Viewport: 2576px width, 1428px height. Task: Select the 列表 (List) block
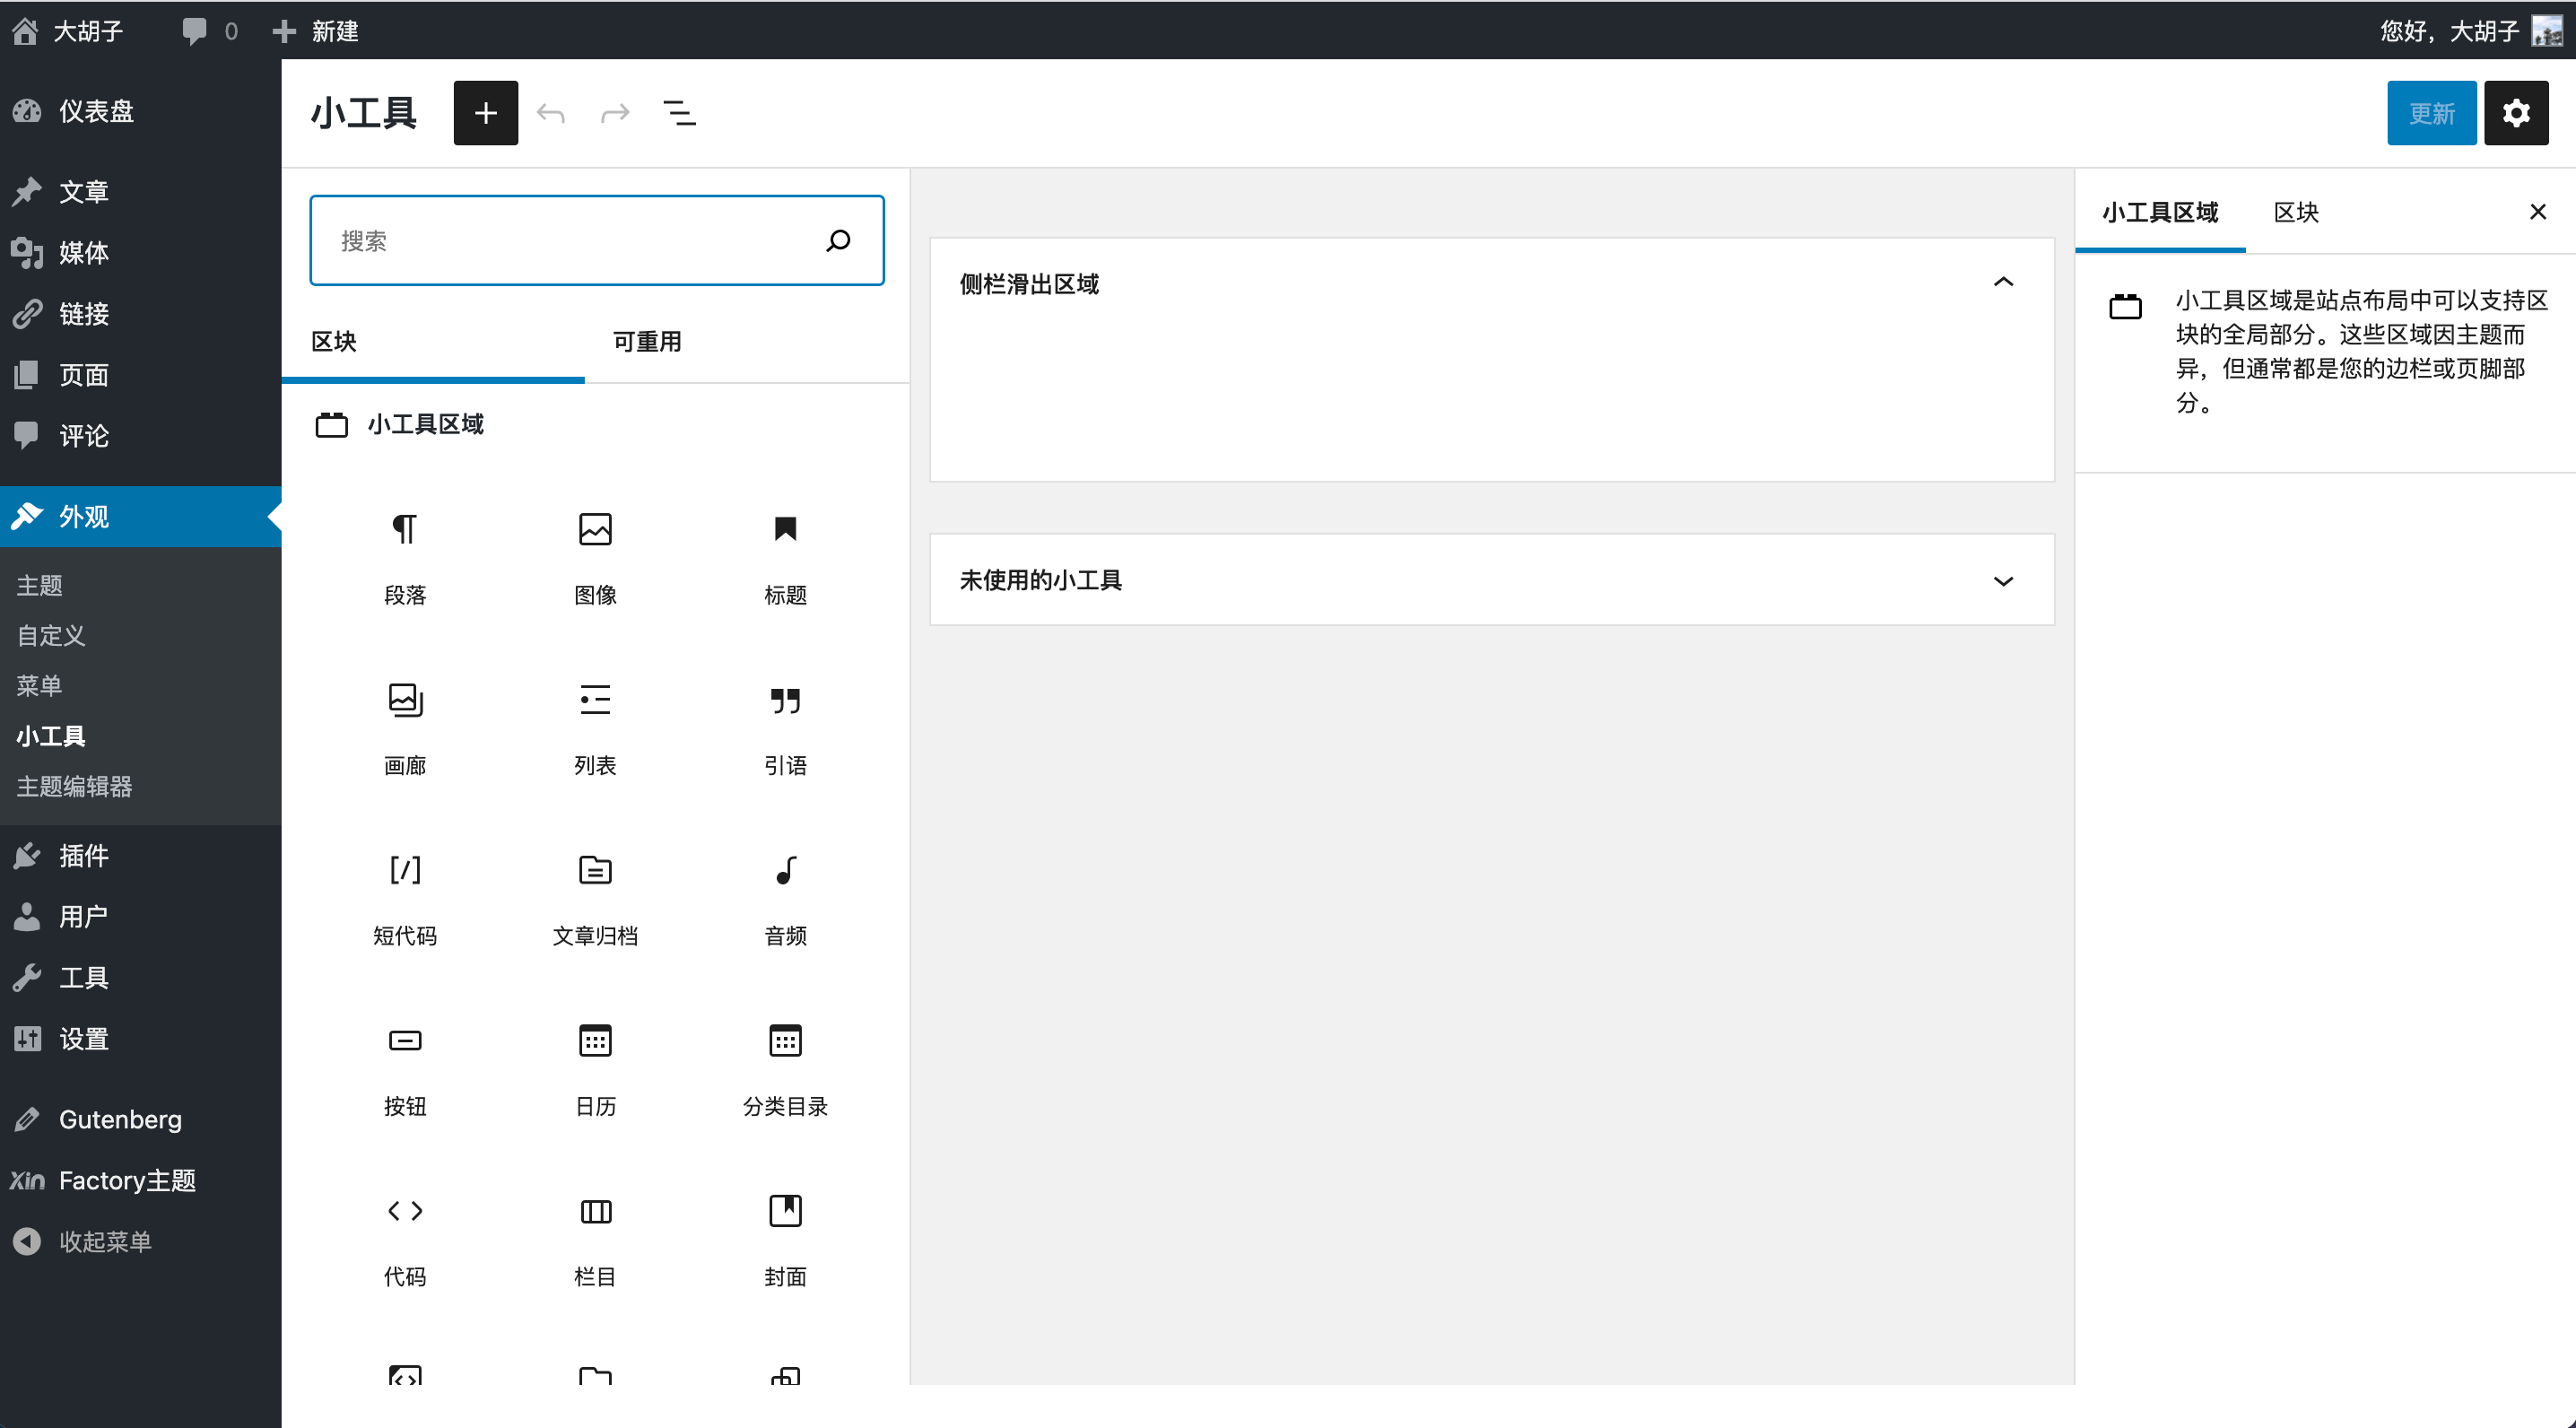596,727
